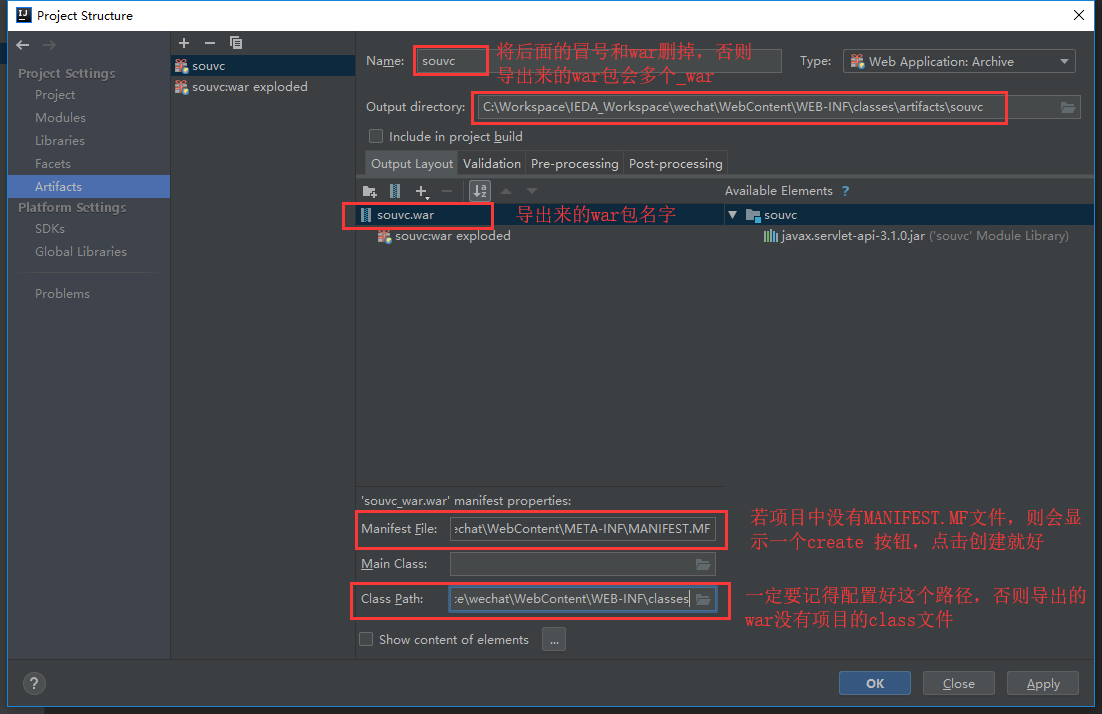The height and width of the screenshot is (714, 1102).
Task: Browse for output directory folder
Action: point(1068,107)
